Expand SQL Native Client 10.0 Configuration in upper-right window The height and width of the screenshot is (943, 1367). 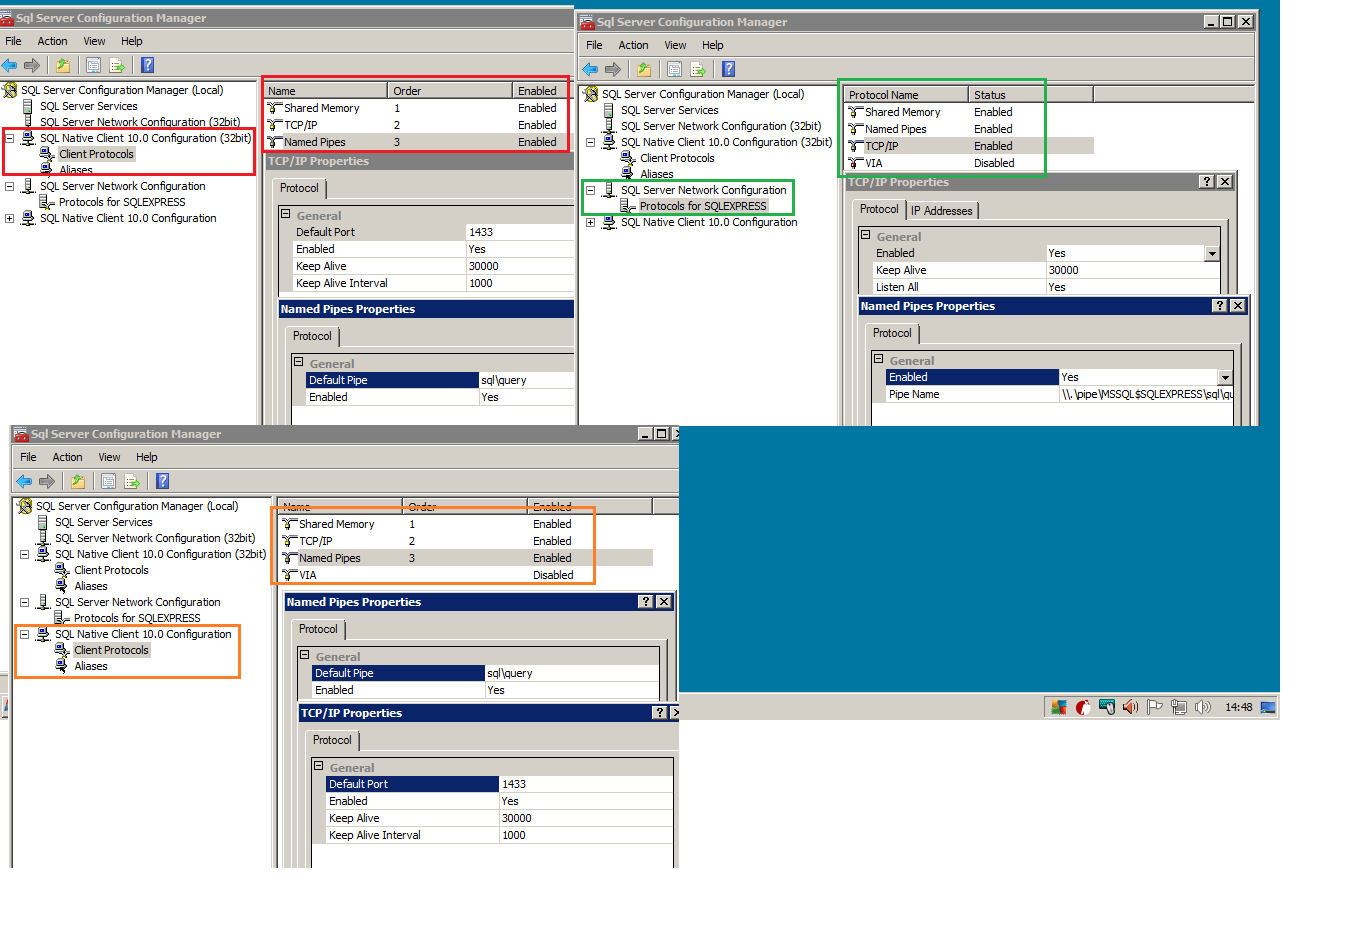tap(591, 222)
